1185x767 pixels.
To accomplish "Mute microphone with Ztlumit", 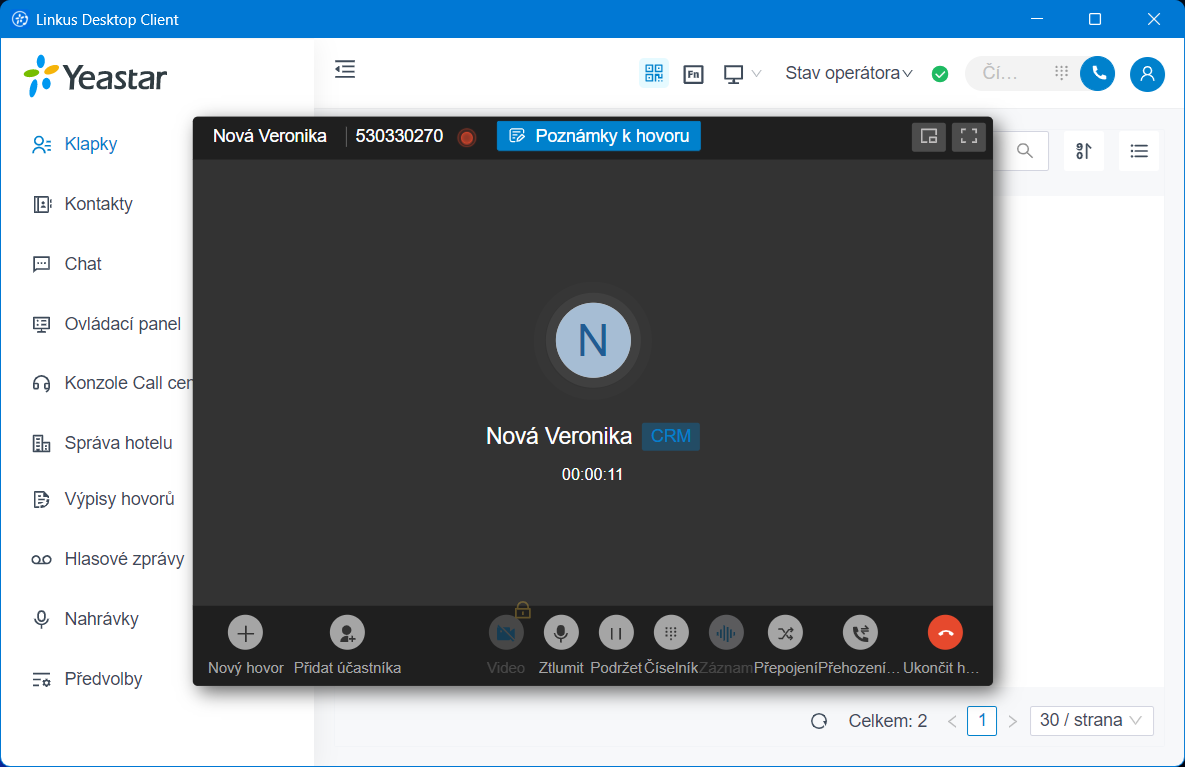I will (x=561, y=633).
